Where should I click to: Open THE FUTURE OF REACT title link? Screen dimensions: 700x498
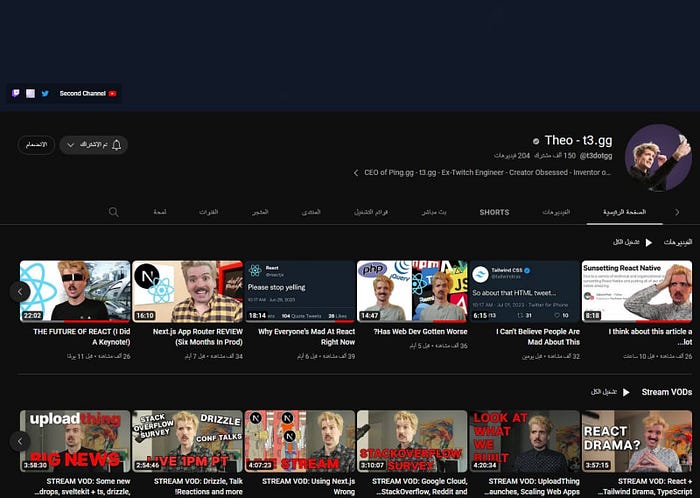82,337
